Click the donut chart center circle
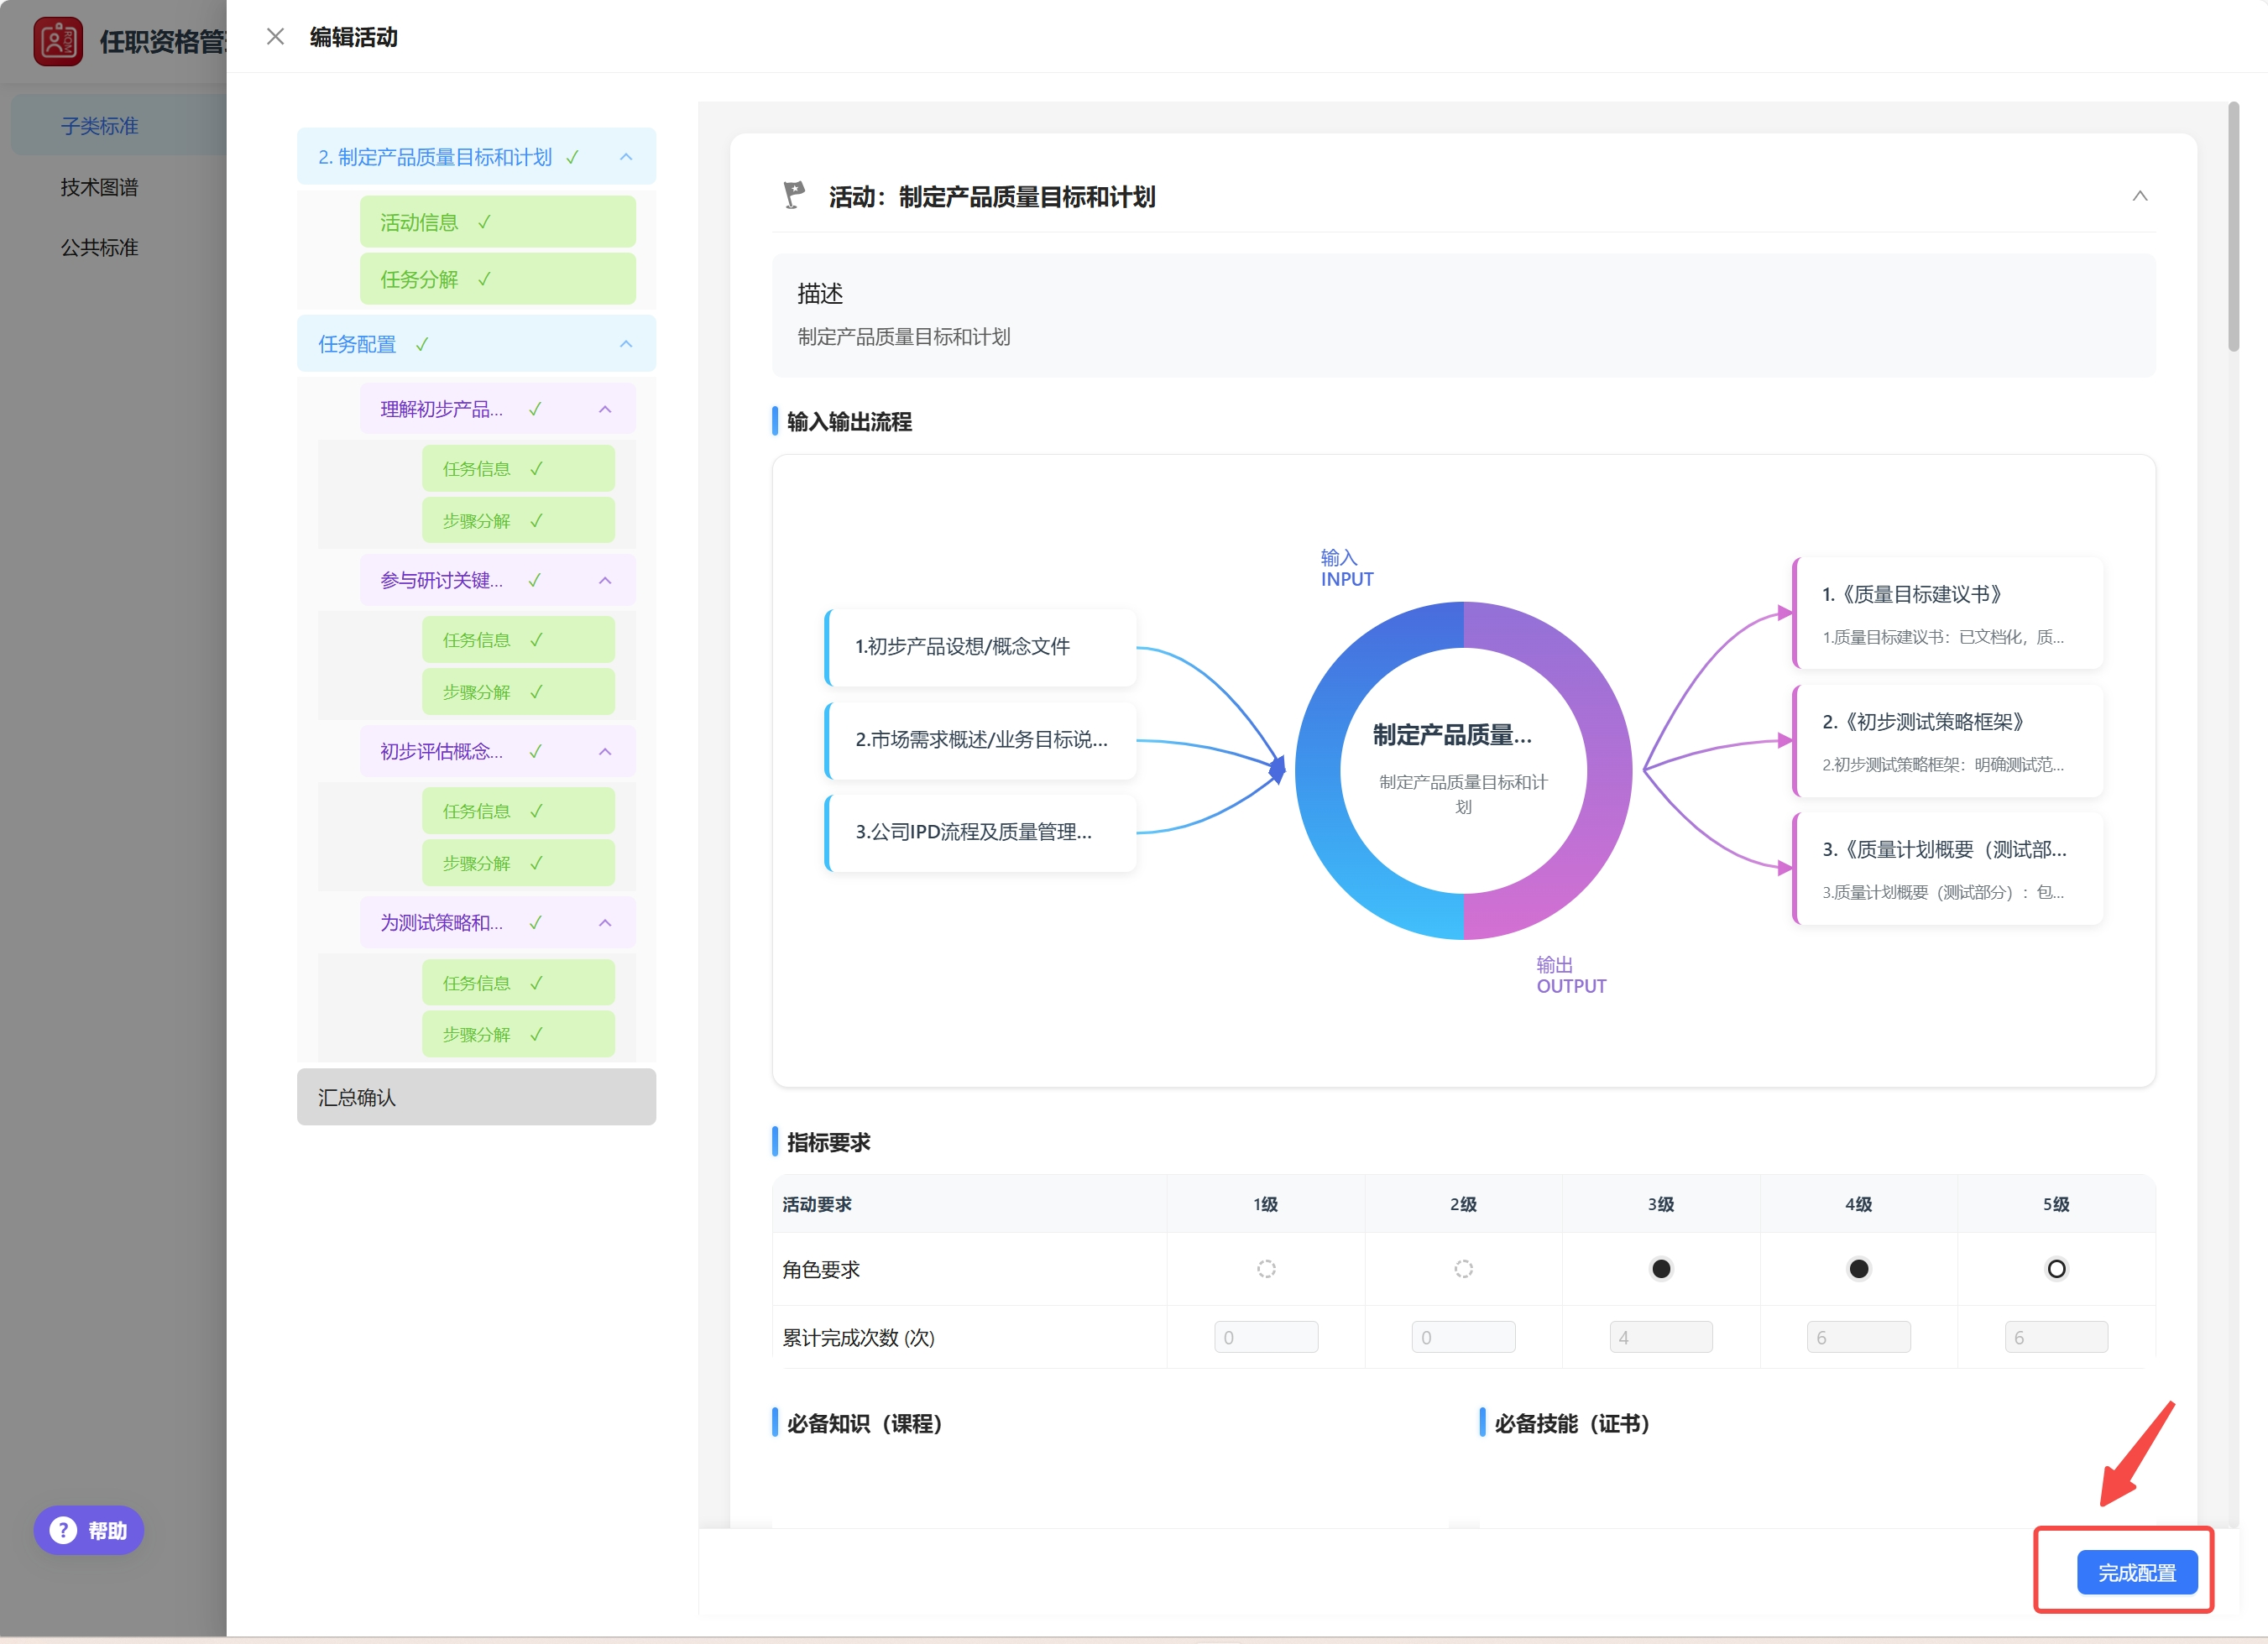Viewport: 2268px width, 1644px height. [x=1462, y=769]
